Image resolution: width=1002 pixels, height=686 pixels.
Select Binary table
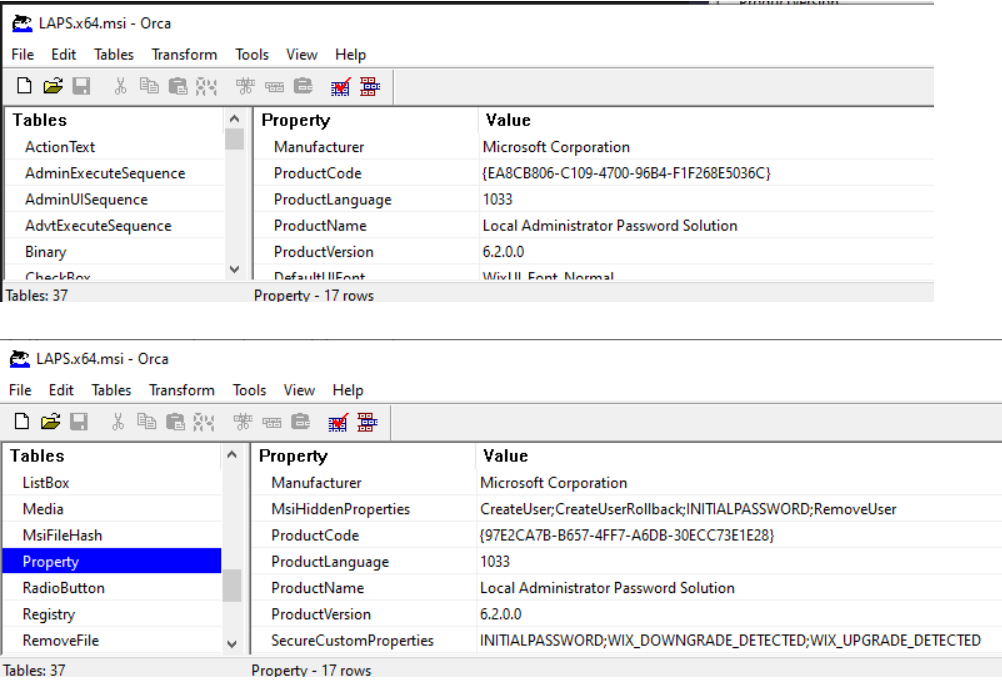[x=45, y=252]
